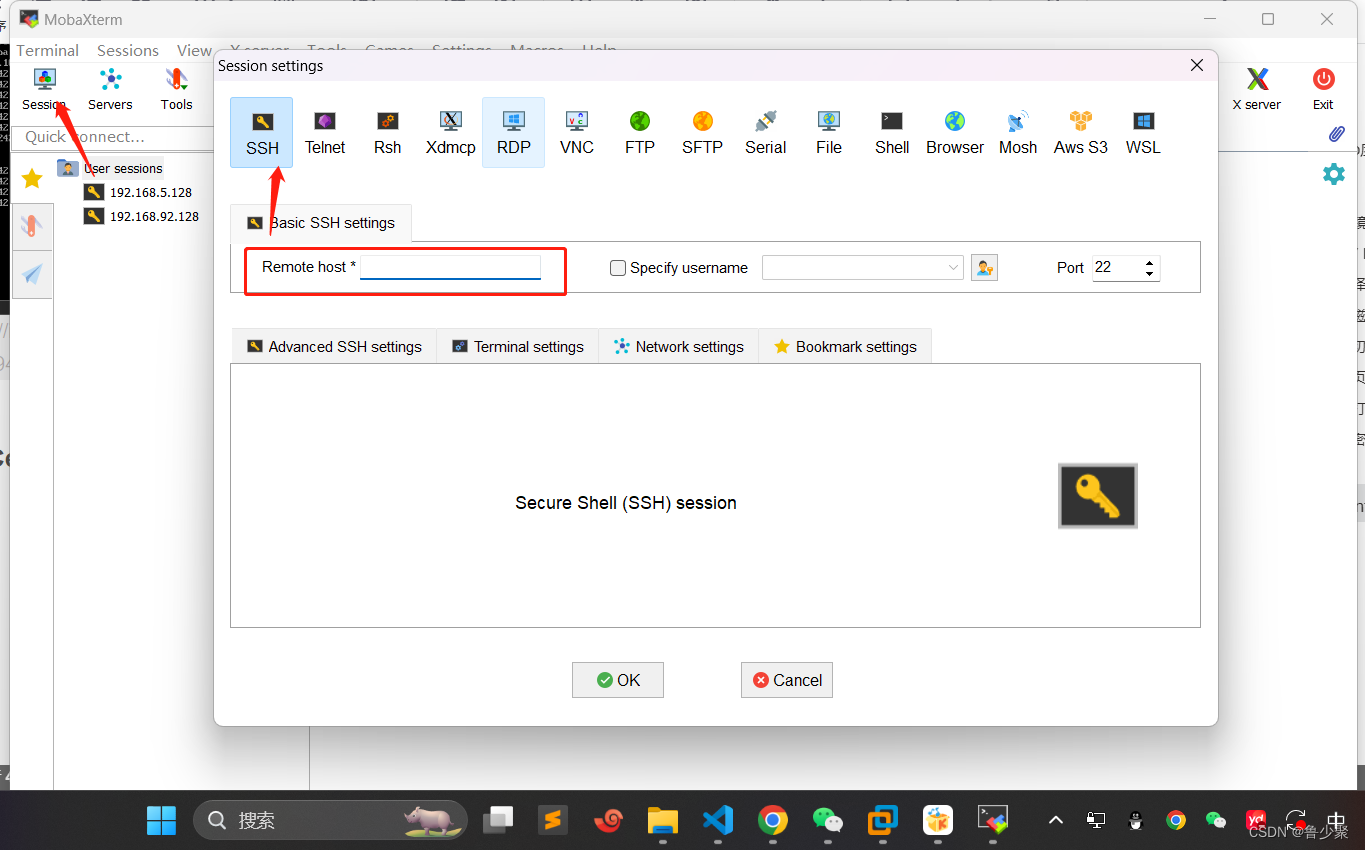Screen dimensions: 1365x850
Task: Select the Shell session type
Action: click(x=892, y=132)
